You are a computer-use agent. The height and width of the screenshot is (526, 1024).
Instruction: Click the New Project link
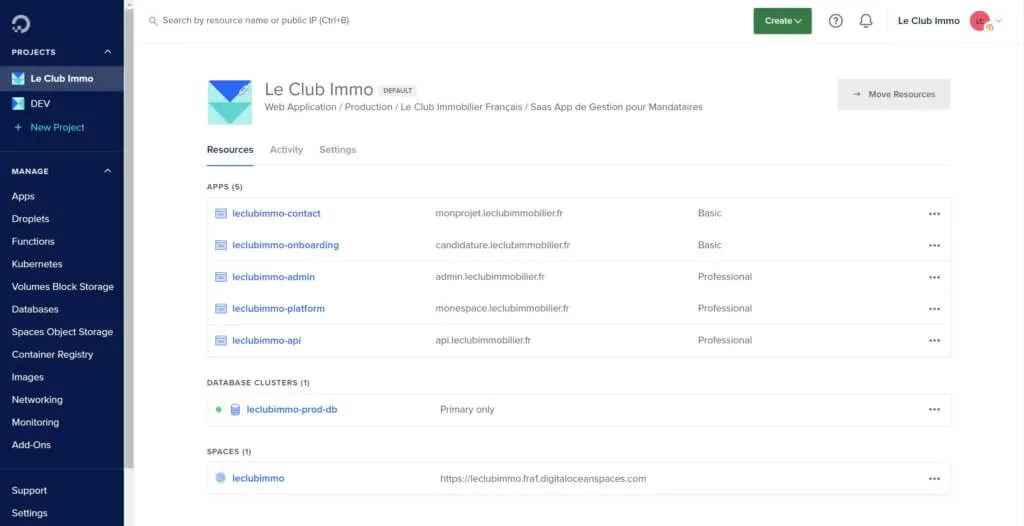point(57,127)
